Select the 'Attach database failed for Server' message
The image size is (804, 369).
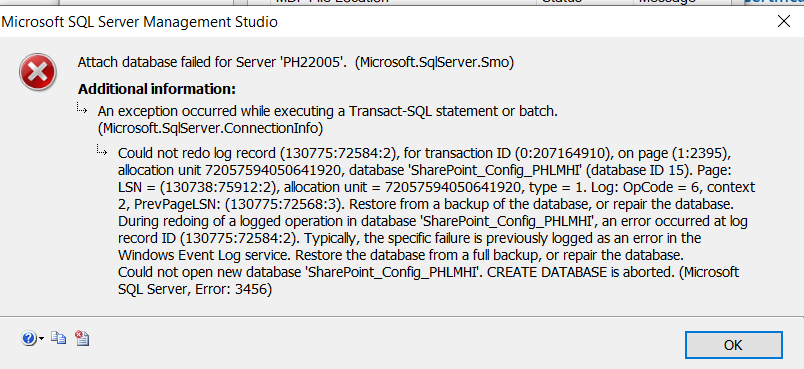tap(296, 63)
